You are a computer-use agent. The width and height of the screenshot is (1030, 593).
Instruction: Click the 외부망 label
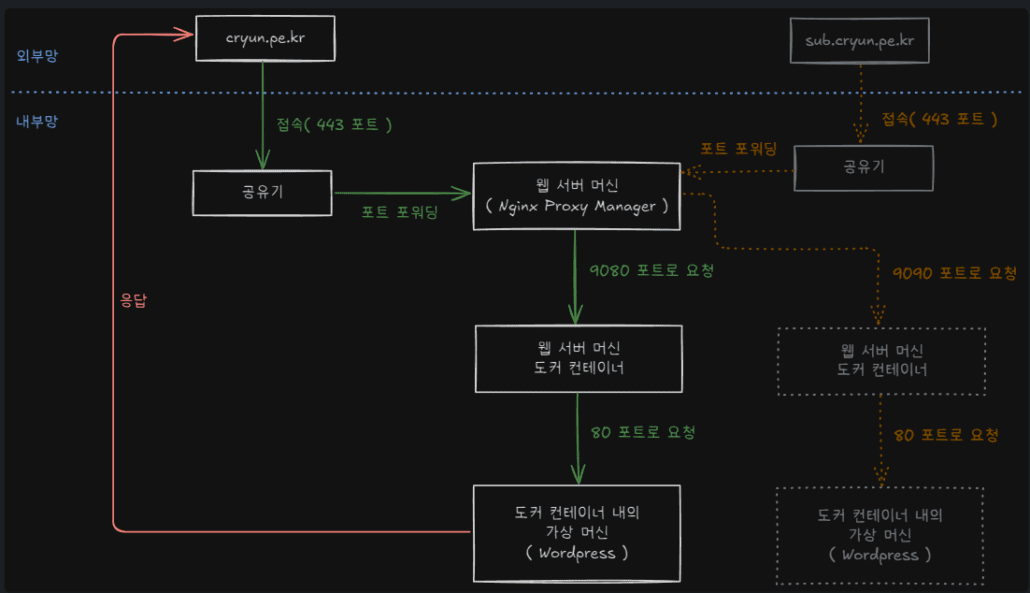[37, 56]
